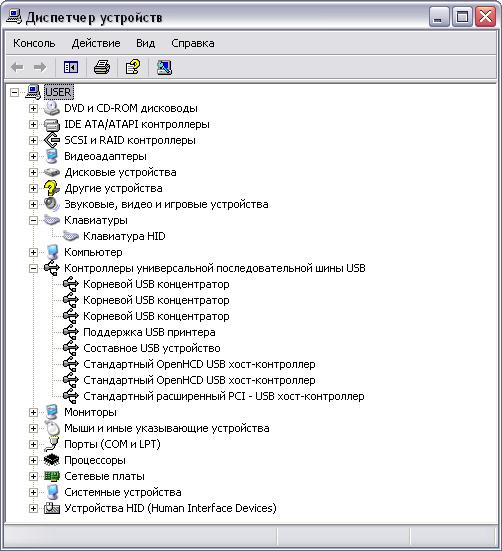Expand Звуковые, видео и игровые устройства
Image resolution: width=502 pixels, height=551 pixels.
[x=33, y=204]
